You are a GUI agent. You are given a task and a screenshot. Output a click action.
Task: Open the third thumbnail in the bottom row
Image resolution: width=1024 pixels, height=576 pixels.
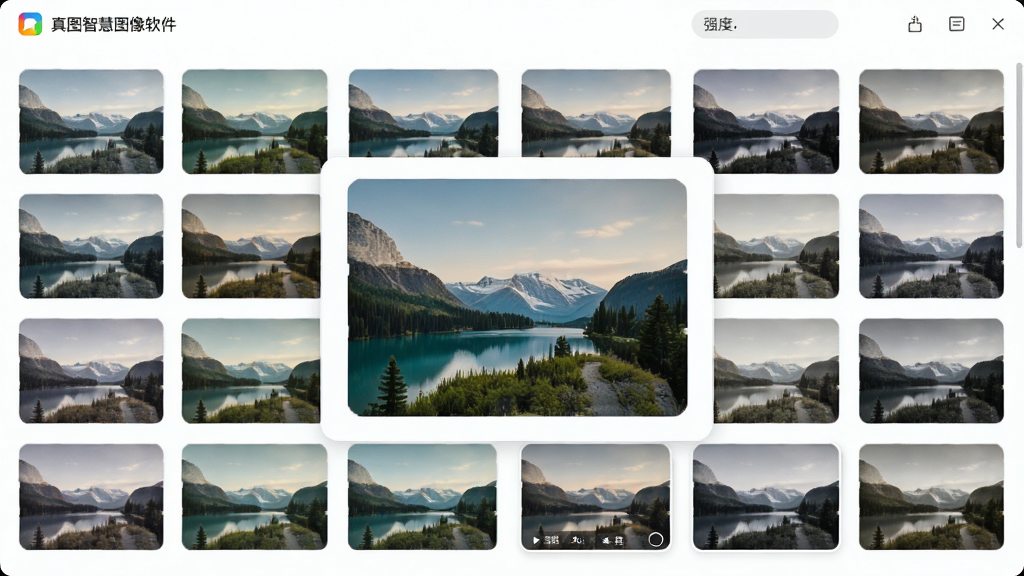pyautogui.click(x=423, y=497)
